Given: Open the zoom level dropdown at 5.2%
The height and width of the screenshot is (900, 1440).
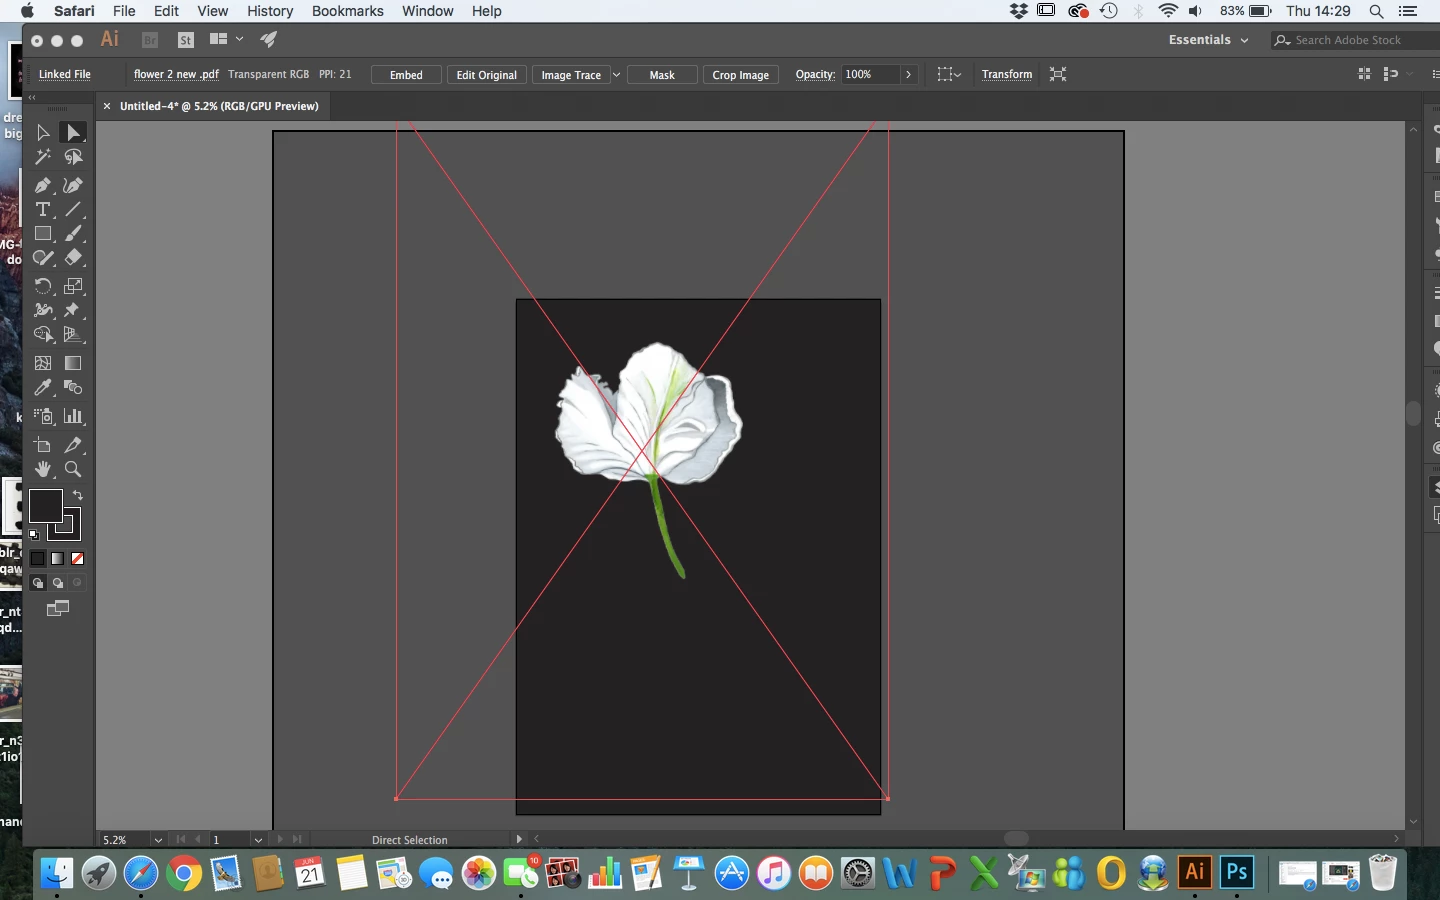Looking at the screenshot, I should coord(158,840).
